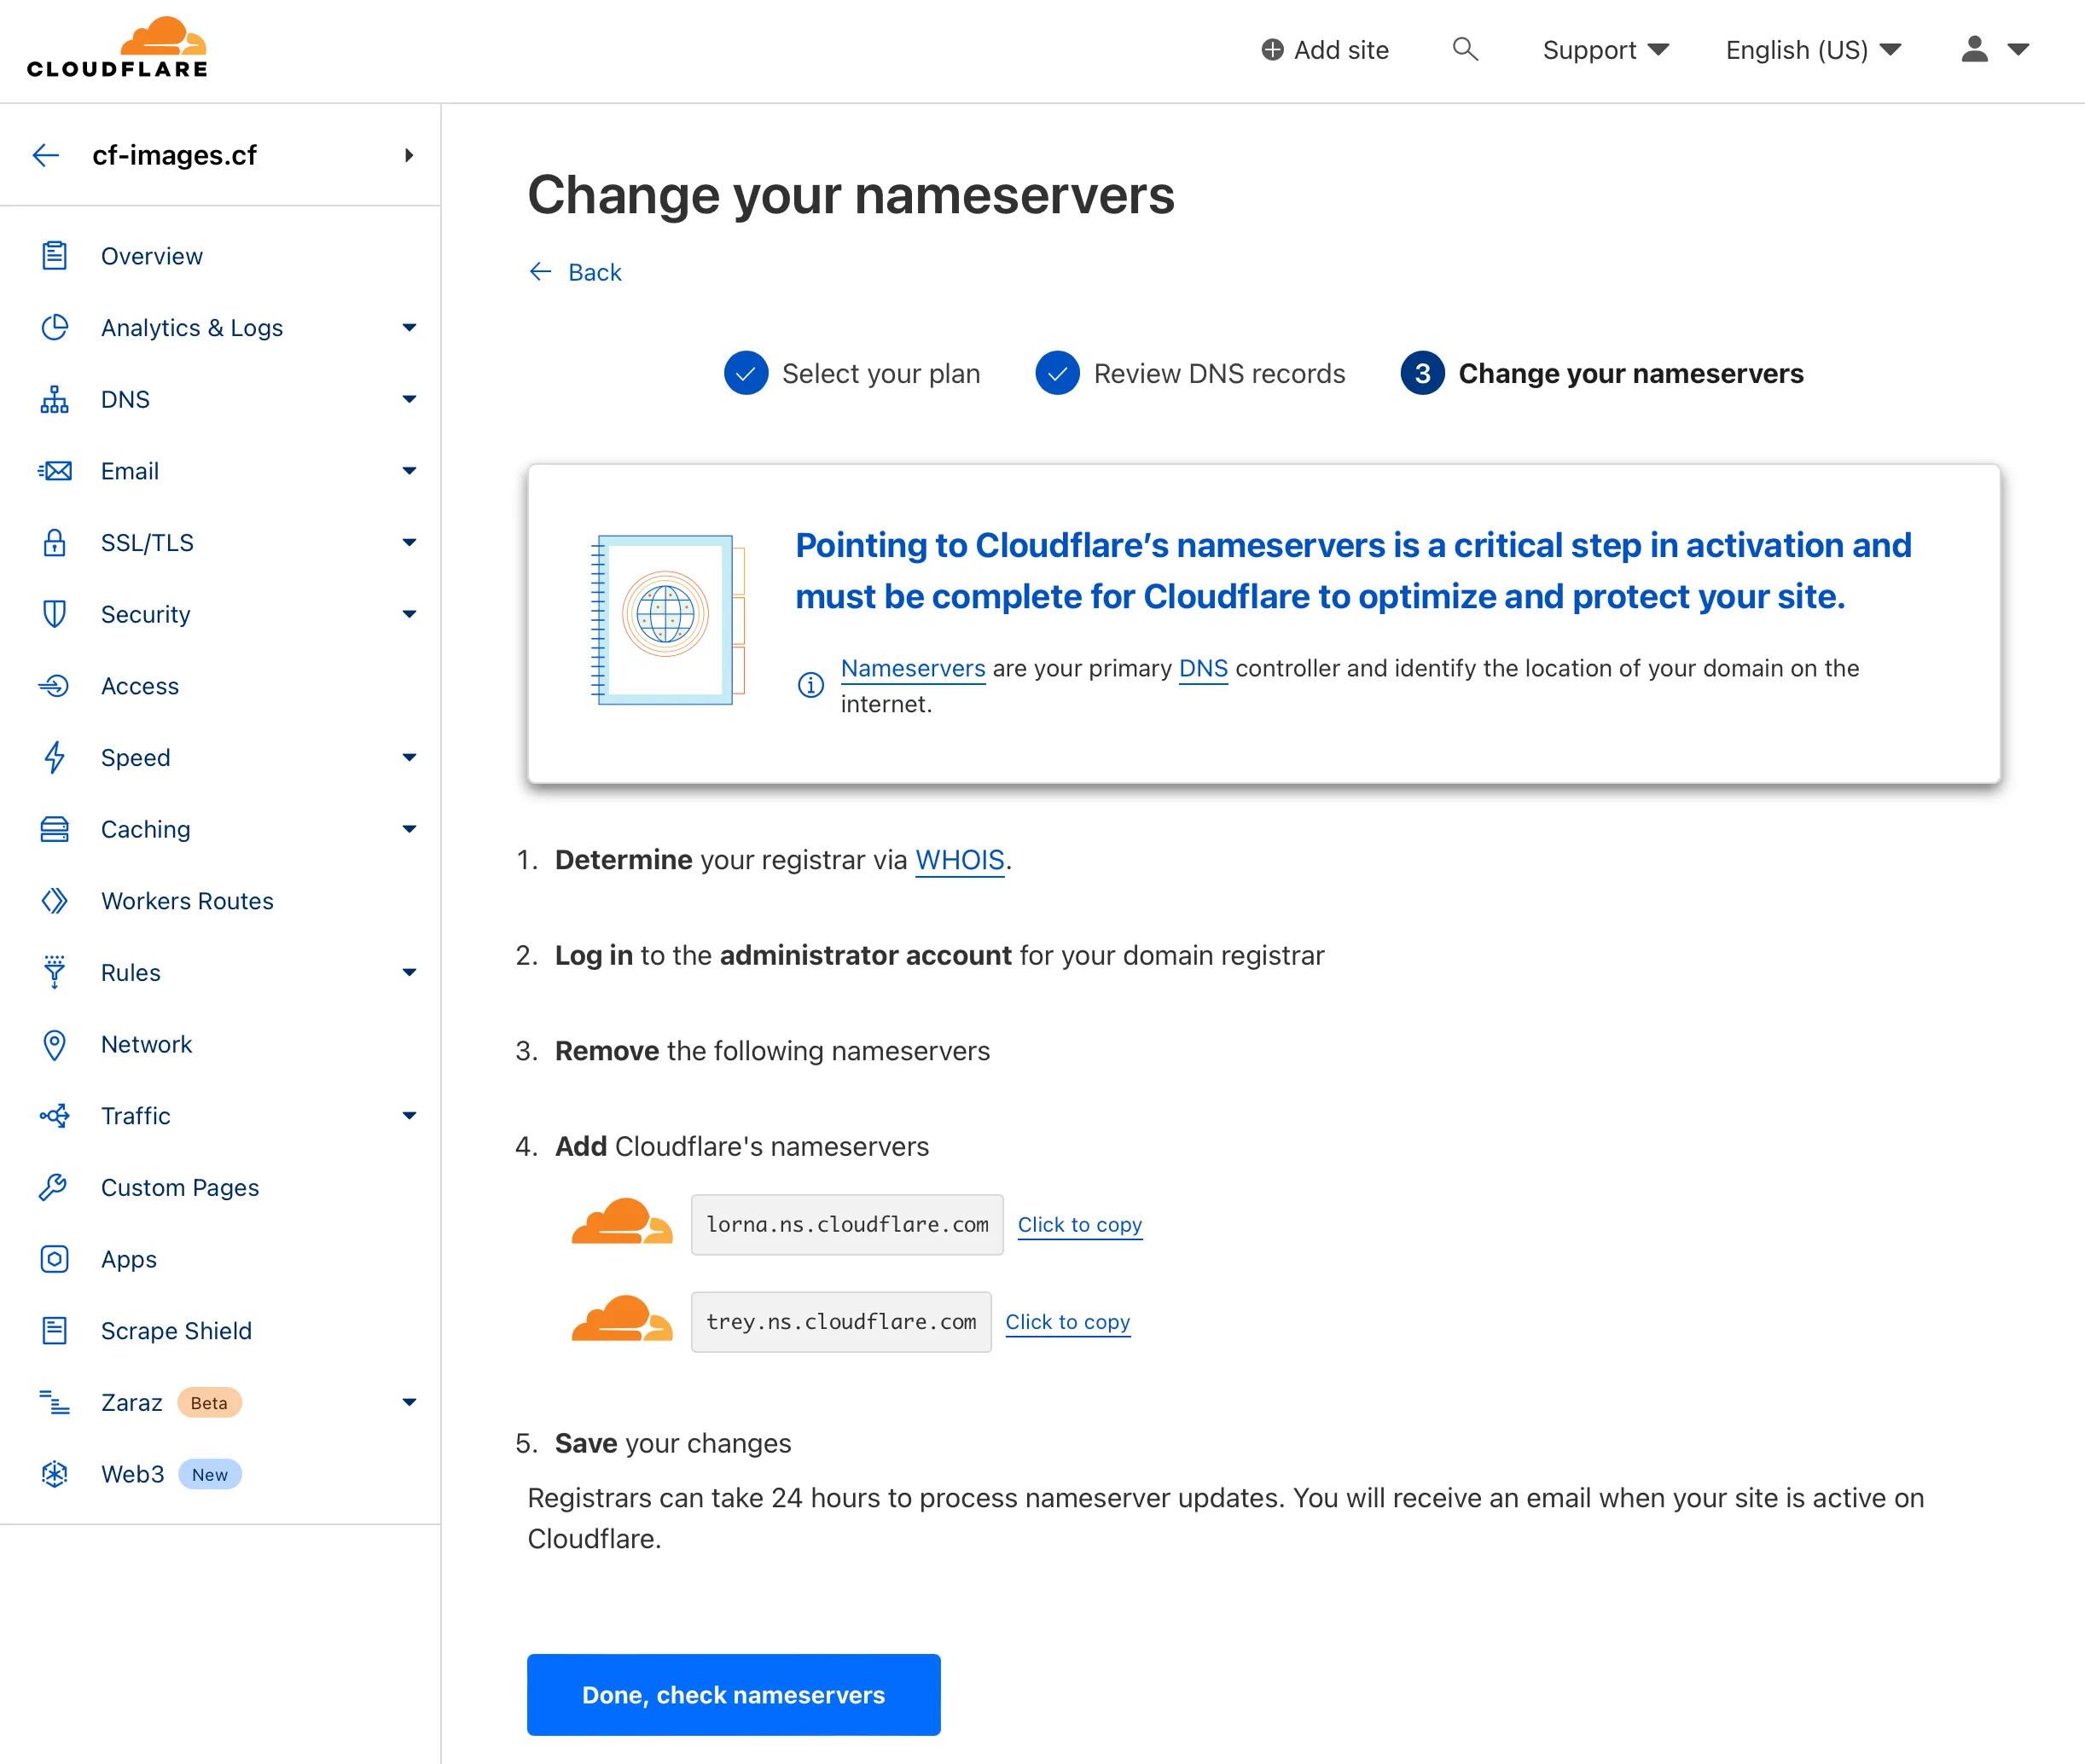Select the Speed lightning bolt icon
The height and width of the screenshot is (1764, 2085).
pos(54,757)
